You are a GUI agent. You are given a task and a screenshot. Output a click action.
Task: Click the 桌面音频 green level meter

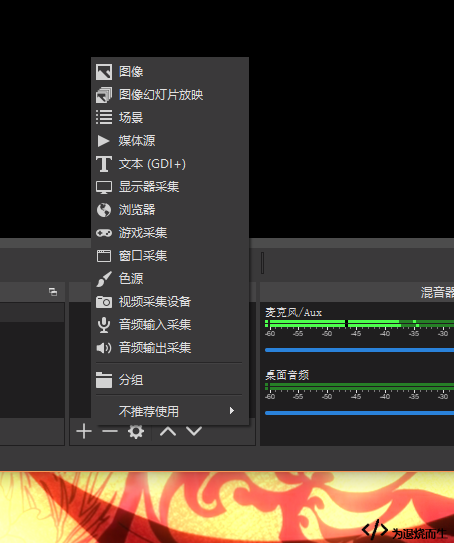[359, 386]
